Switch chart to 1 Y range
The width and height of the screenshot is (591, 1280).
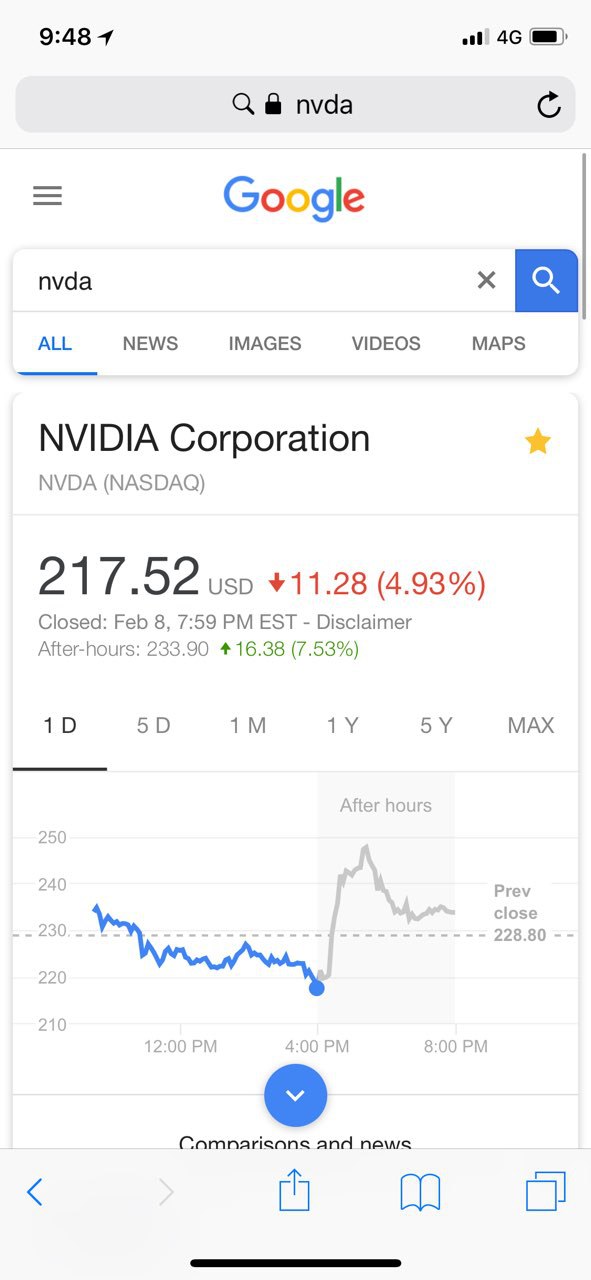pos(342,726)
